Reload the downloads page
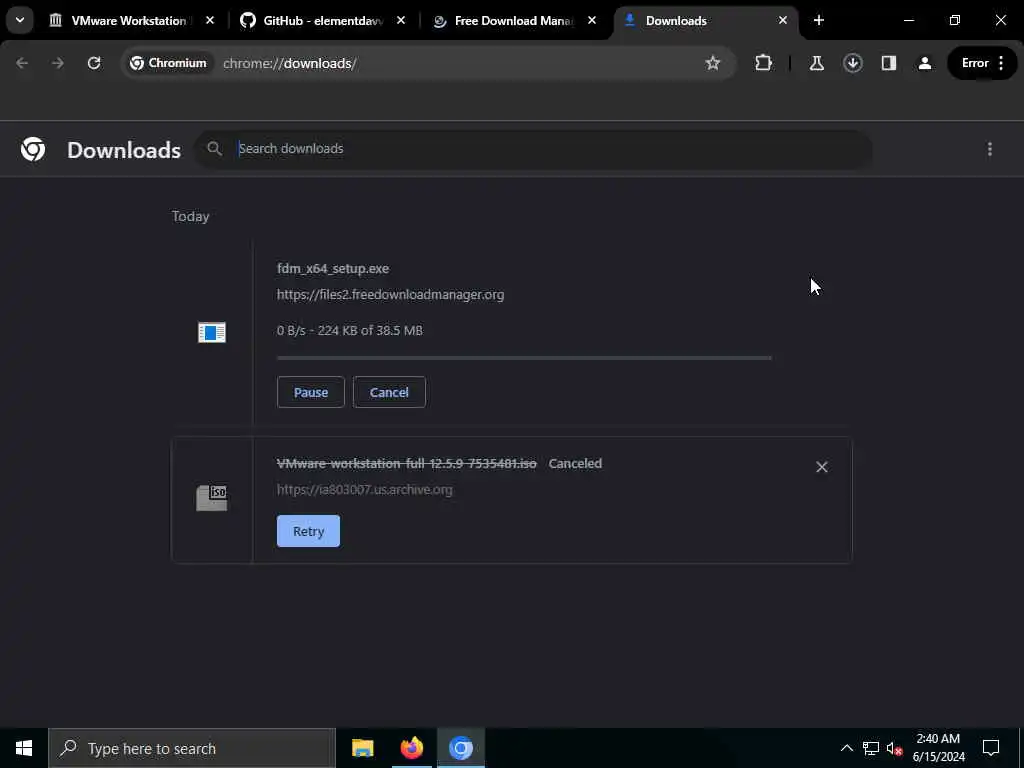The height and width of the screenshot is (768, 1024). coord(94,63)
